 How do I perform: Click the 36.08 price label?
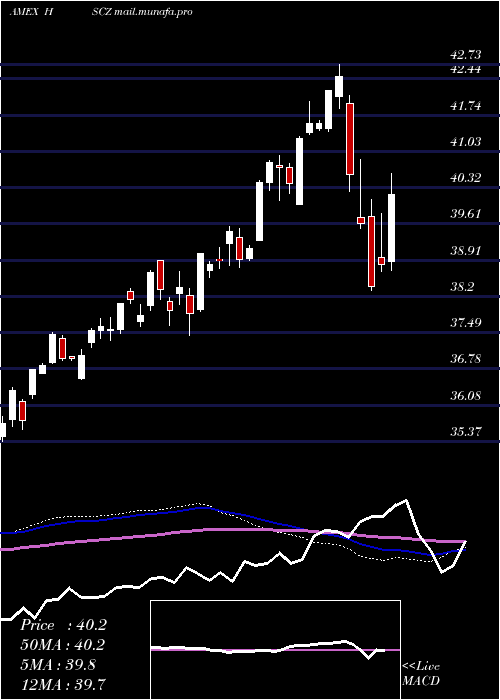point(466,396)
